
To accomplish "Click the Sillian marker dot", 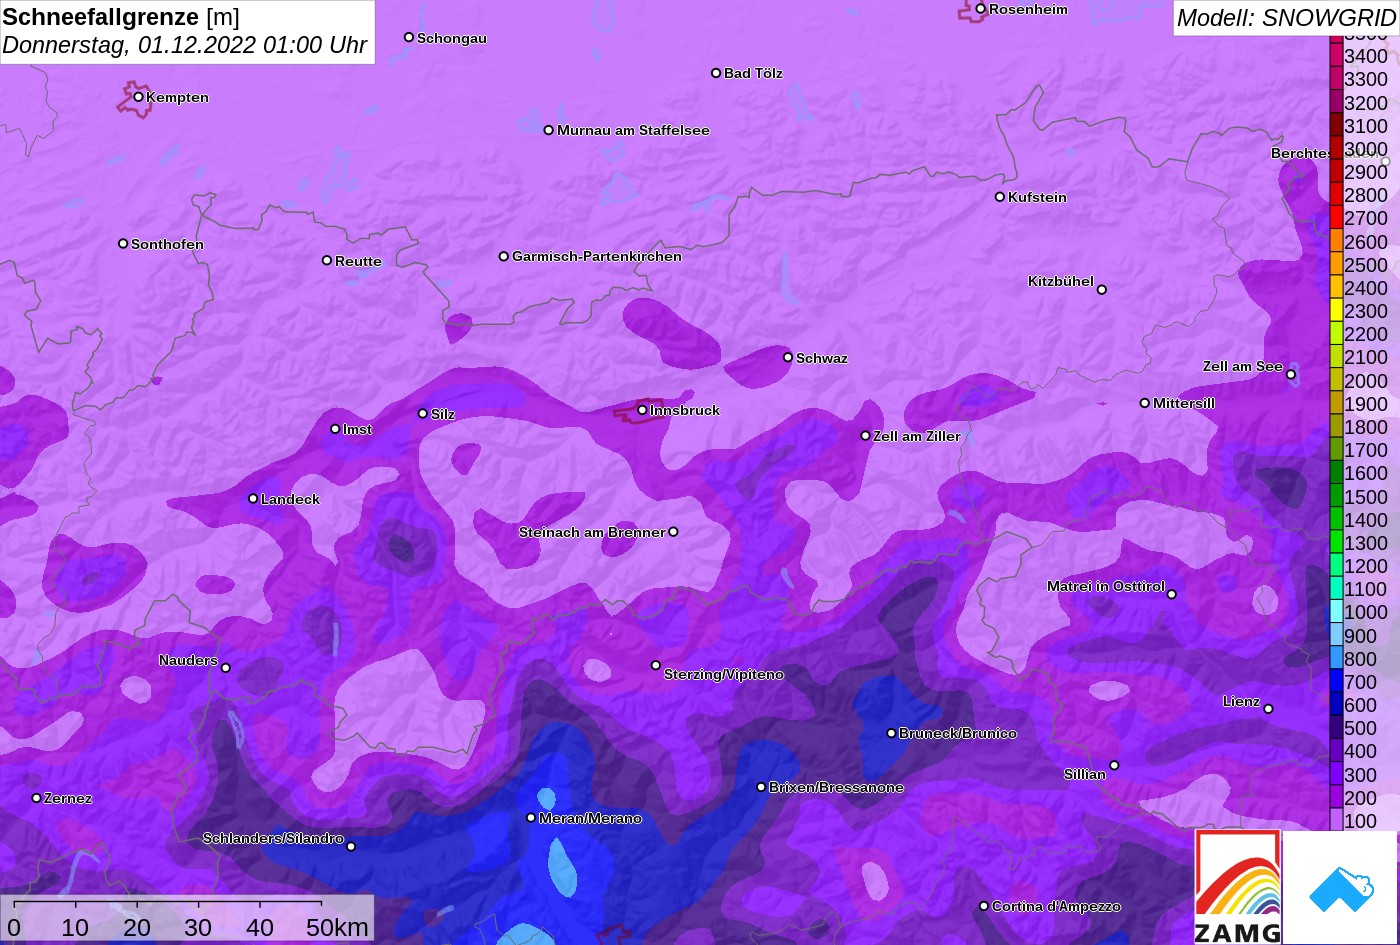I will click(1114, 766).
